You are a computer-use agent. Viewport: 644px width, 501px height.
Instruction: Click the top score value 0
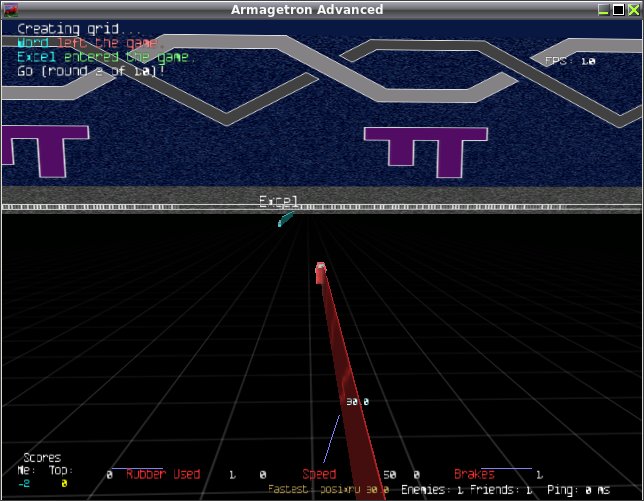(x=64, y=484)
